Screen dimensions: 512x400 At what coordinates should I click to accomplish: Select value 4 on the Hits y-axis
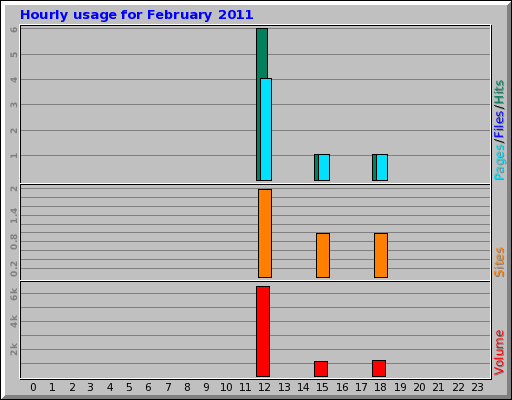[x=14, y=80]
